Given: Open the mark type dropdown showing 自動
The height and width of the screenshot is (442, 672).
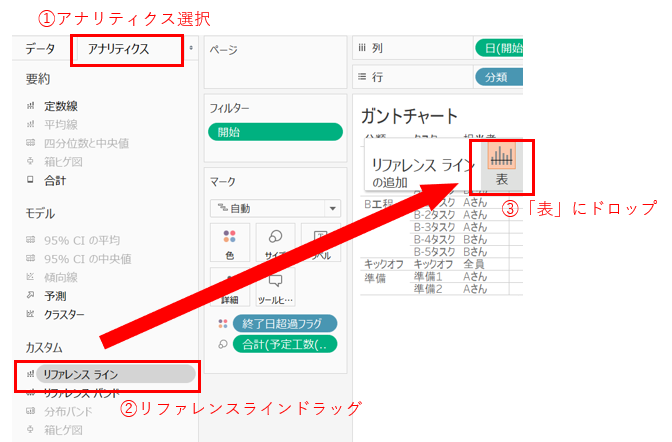Looking at the screenshot, I should point(276,209).
